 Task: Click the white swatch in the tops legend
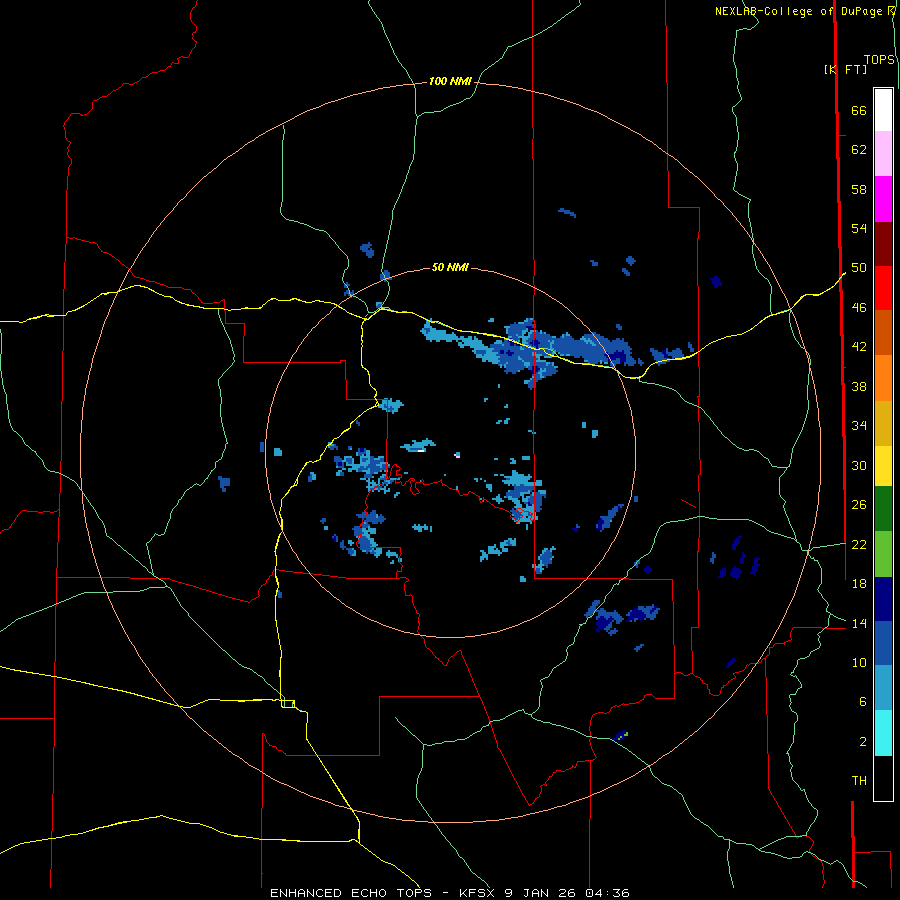tap(883, 110)
